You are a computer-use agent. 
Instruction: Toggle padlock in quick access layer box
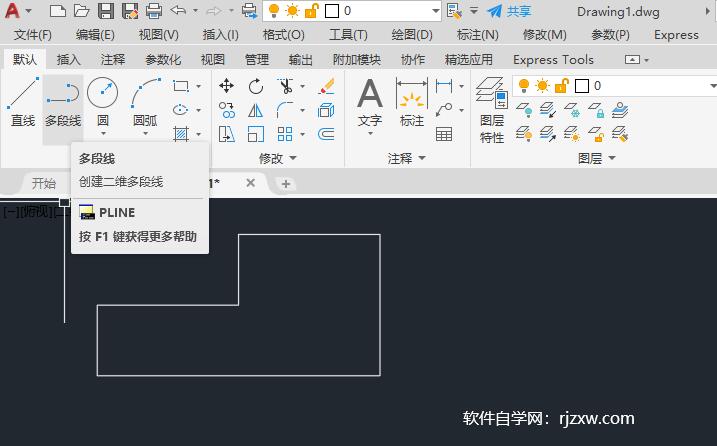311,11
